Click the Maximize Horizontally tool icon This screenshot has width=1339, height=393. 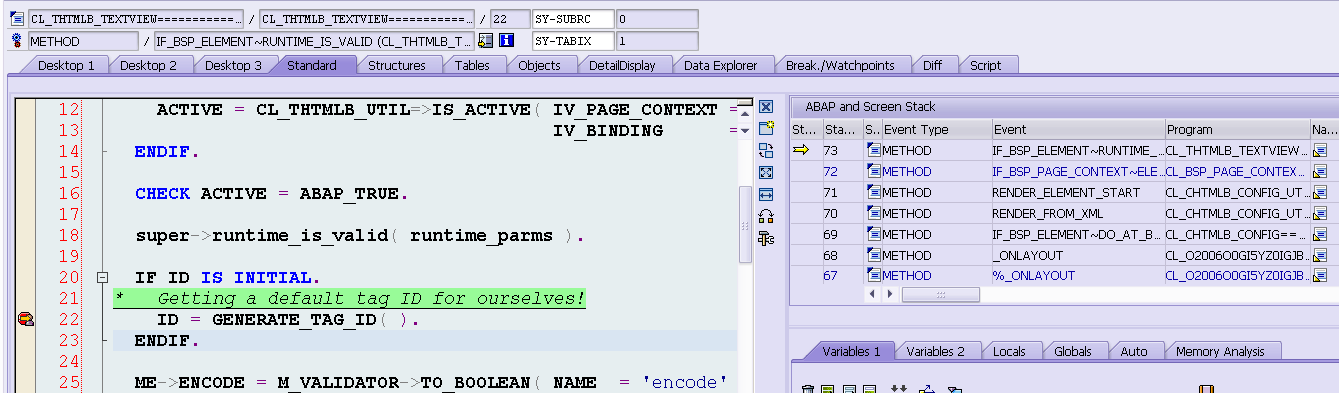(766, 194)
